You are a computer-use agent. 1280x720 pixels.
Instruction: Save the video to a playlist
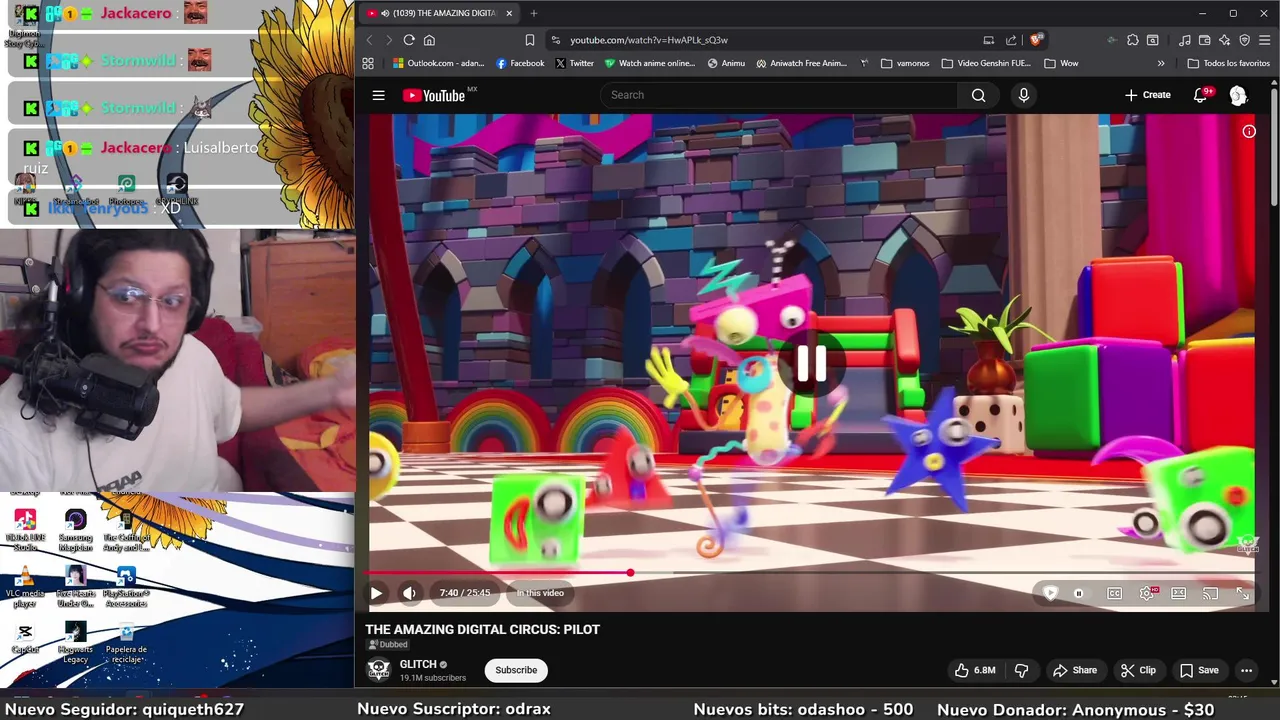coord(1199,670)
